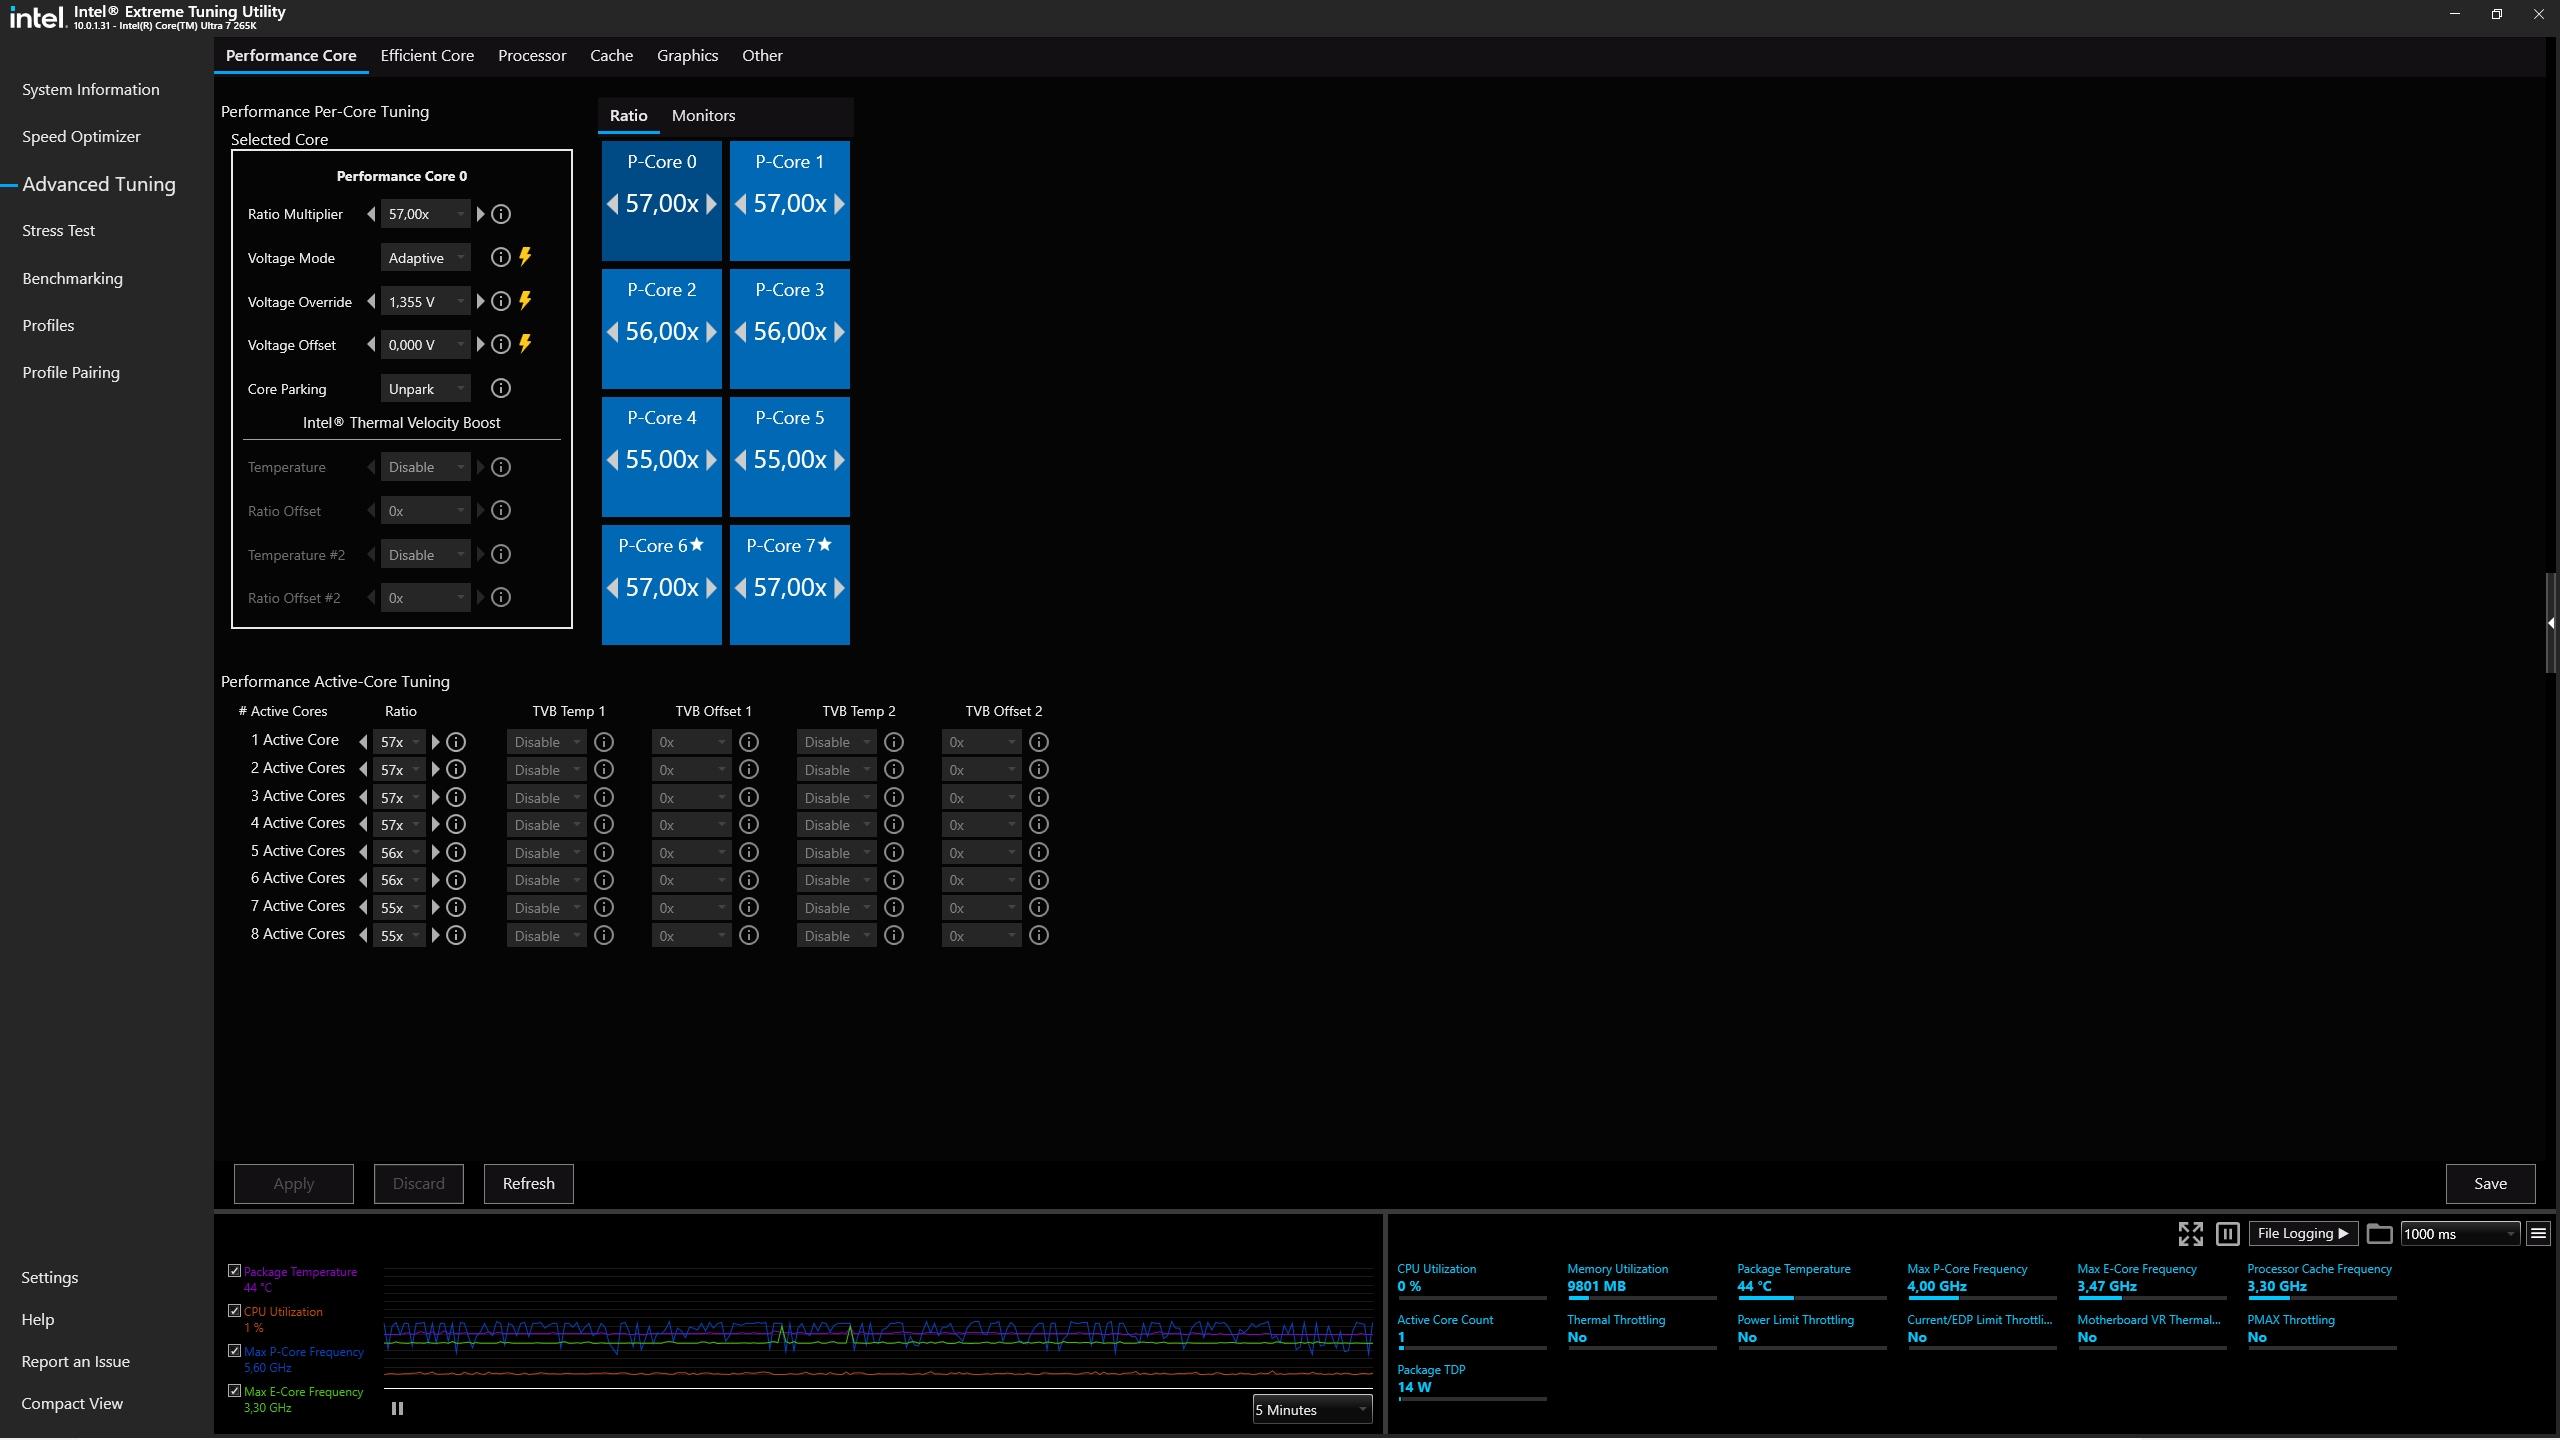Image resolution: width=2560 pixels, height=1440 pixels.
Task: Open the log folder icon
Action: coord(2379,1234)
